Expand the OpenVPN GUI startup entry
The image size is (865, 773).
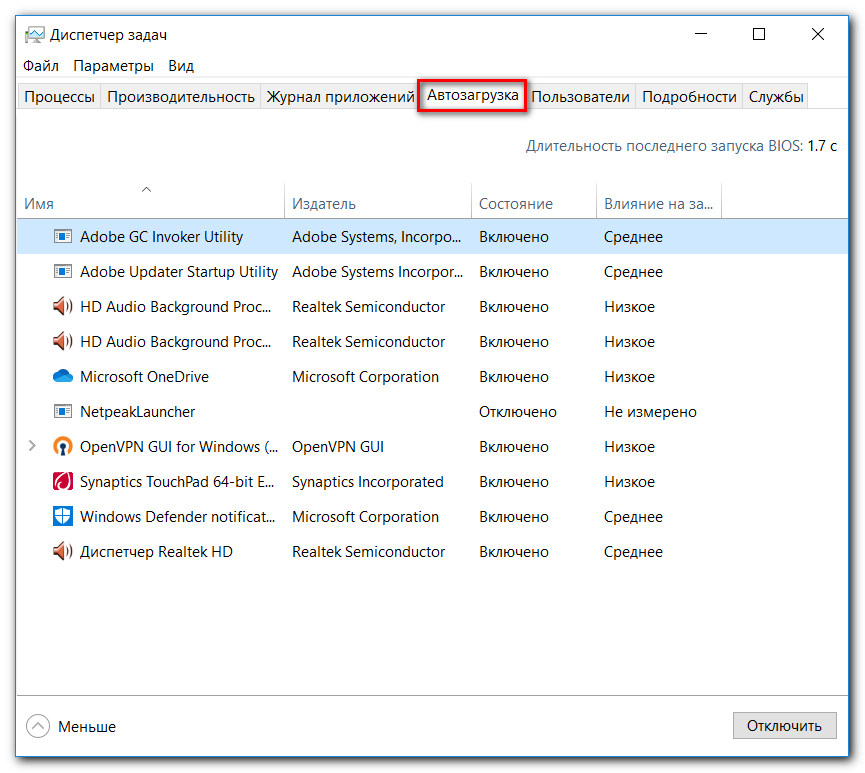coord(32,446)
